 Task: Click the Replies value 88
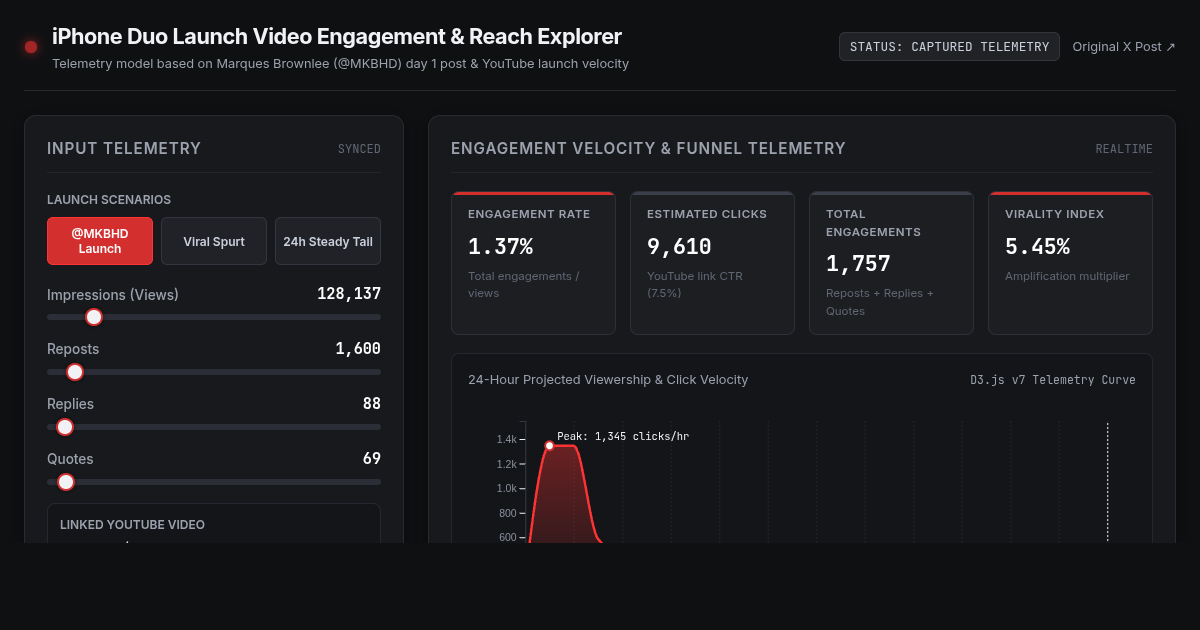tap(372, 404)
